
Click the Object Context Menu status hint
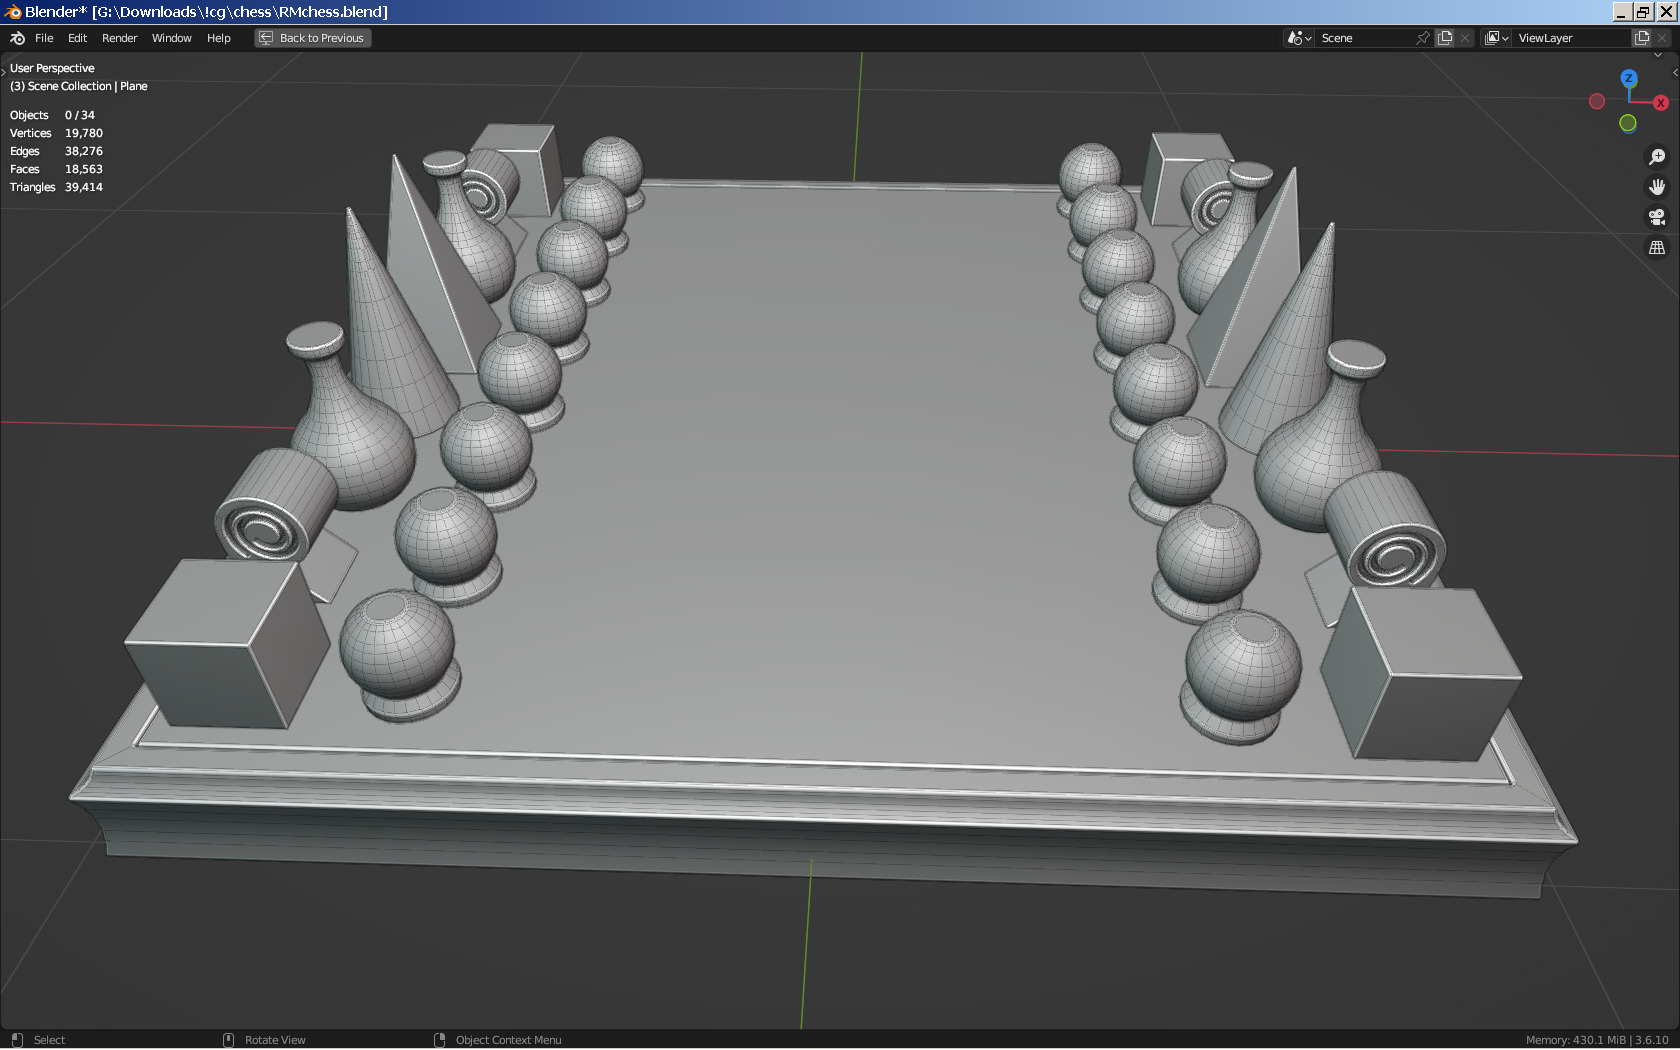pos(498,1040)
